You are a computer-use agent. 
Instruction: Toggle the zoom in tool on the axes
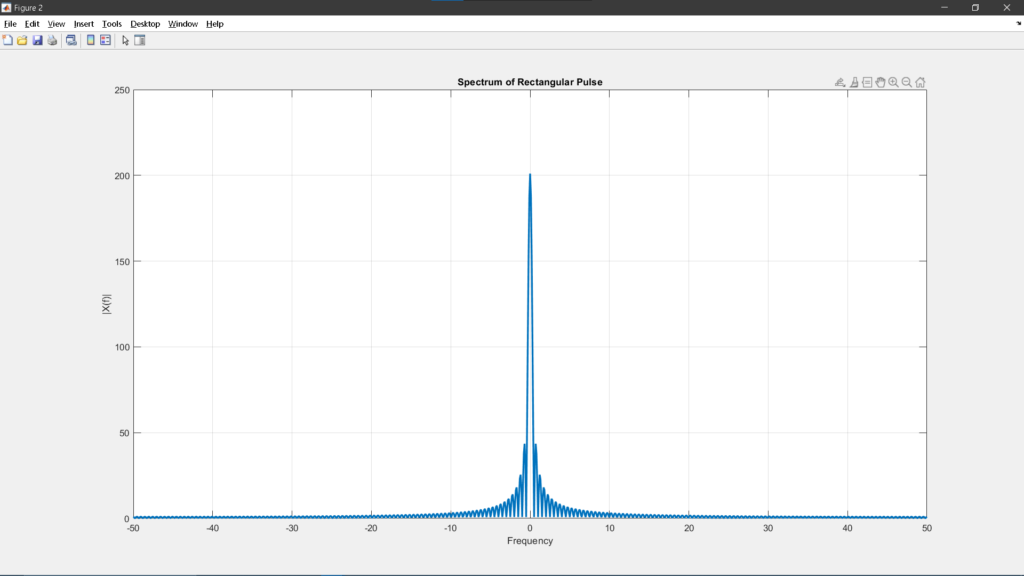(893, 82)
